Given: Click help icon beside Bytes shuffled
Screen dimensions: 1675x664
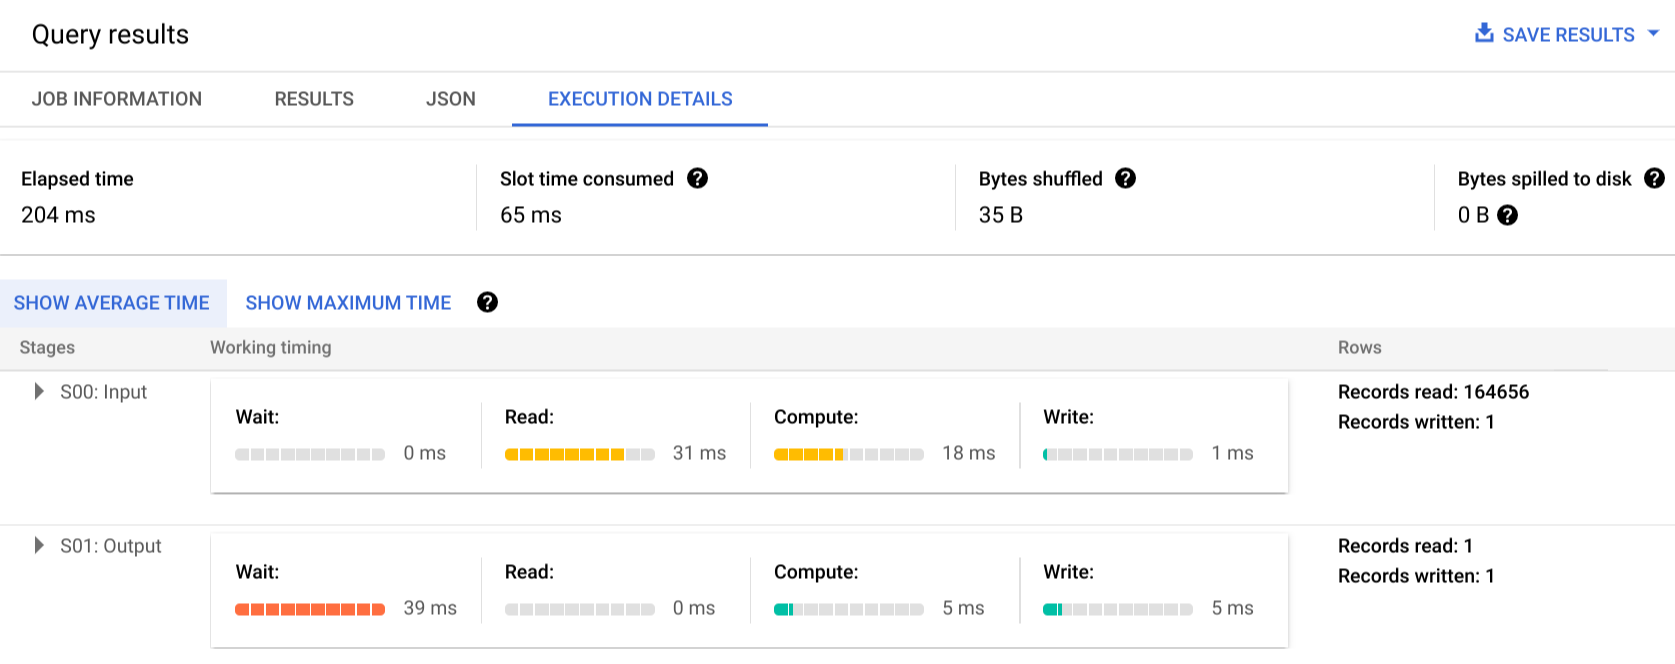Looking at the screenshot, I should point(1125,178).
